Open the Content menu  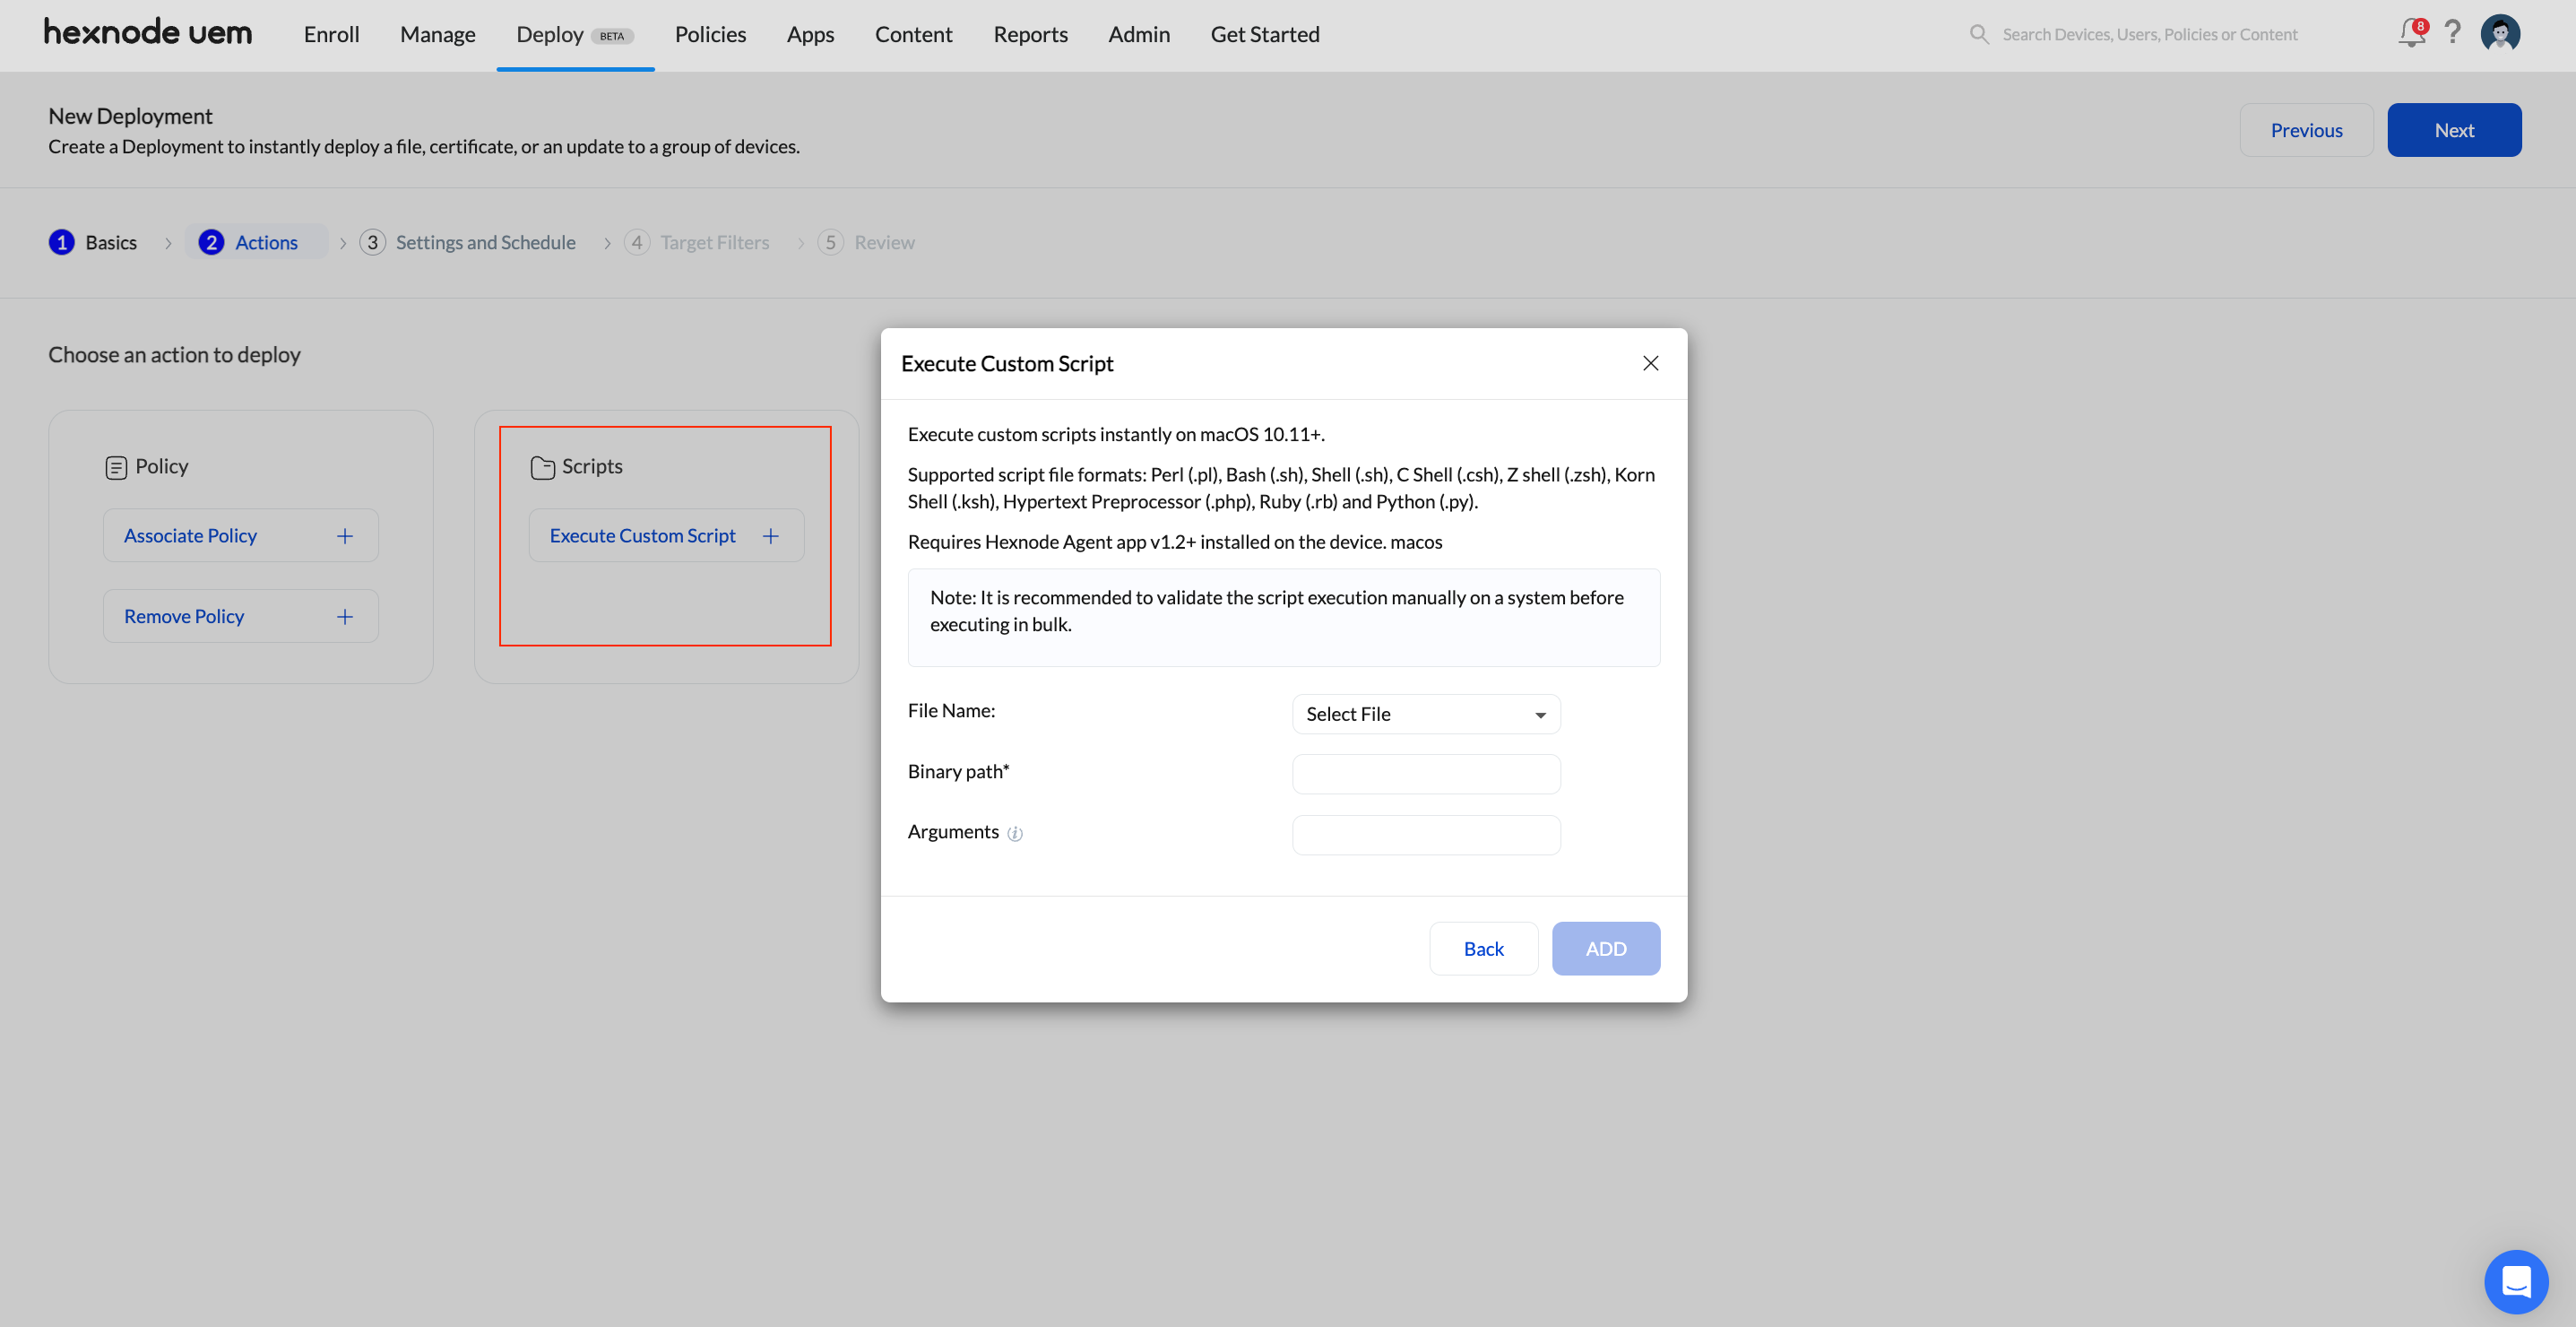coord(914,34)
